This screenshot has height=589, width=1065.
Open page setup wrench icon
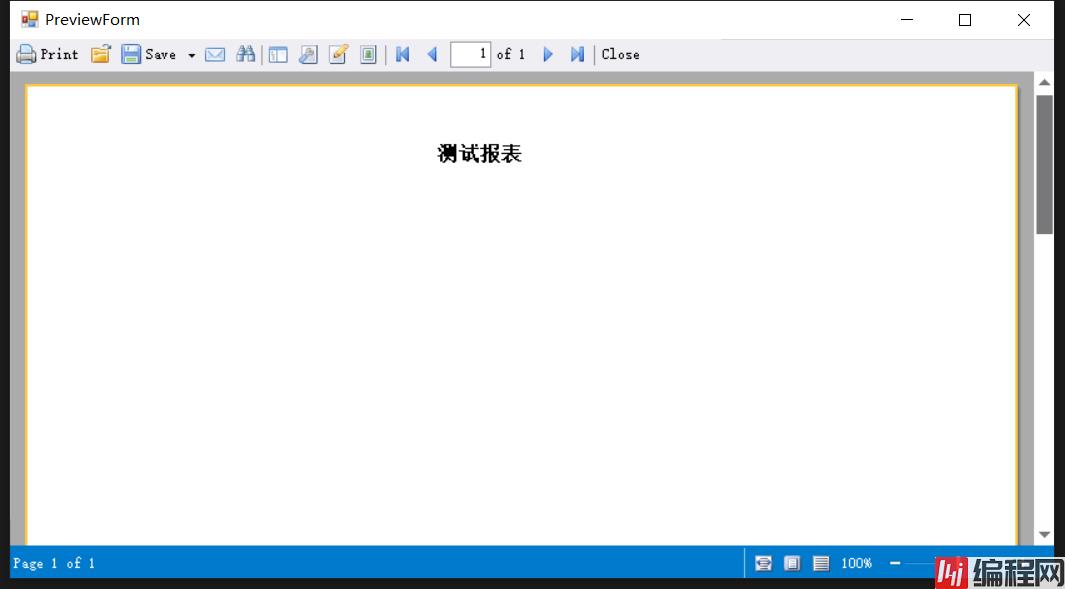(308, 55)
